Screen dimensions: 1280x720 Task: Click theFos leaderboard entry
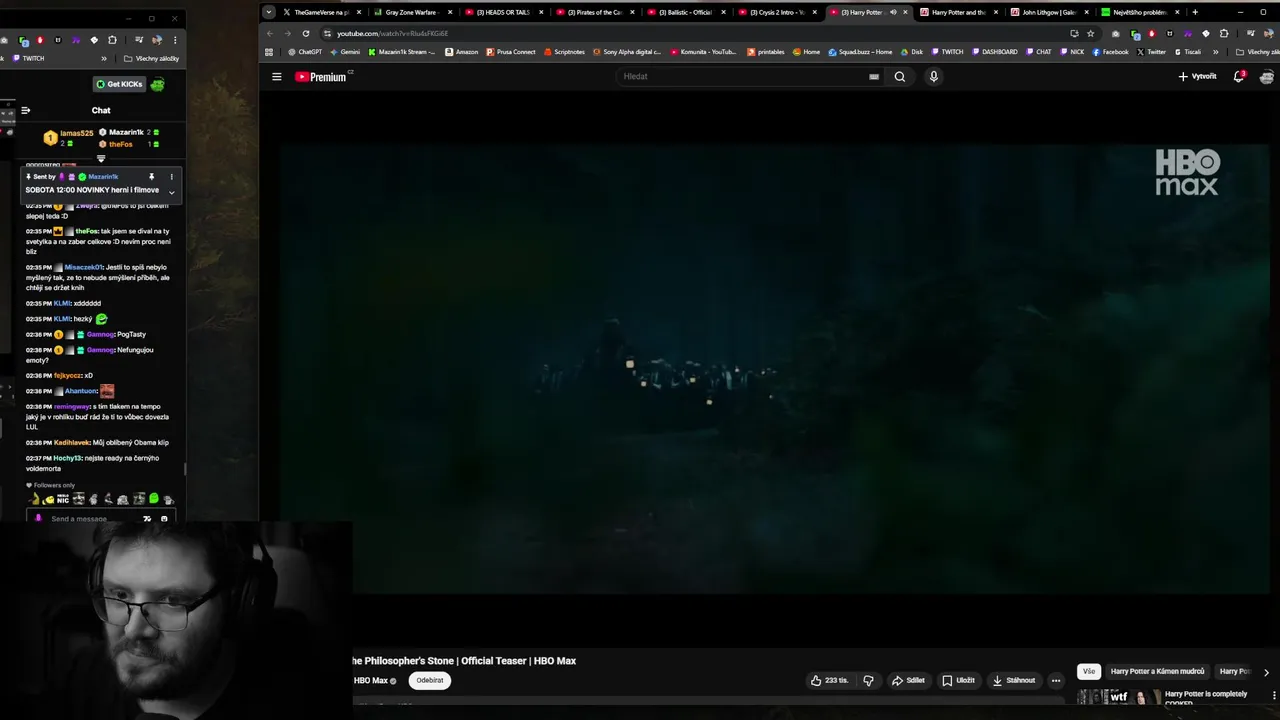(120, 144)
